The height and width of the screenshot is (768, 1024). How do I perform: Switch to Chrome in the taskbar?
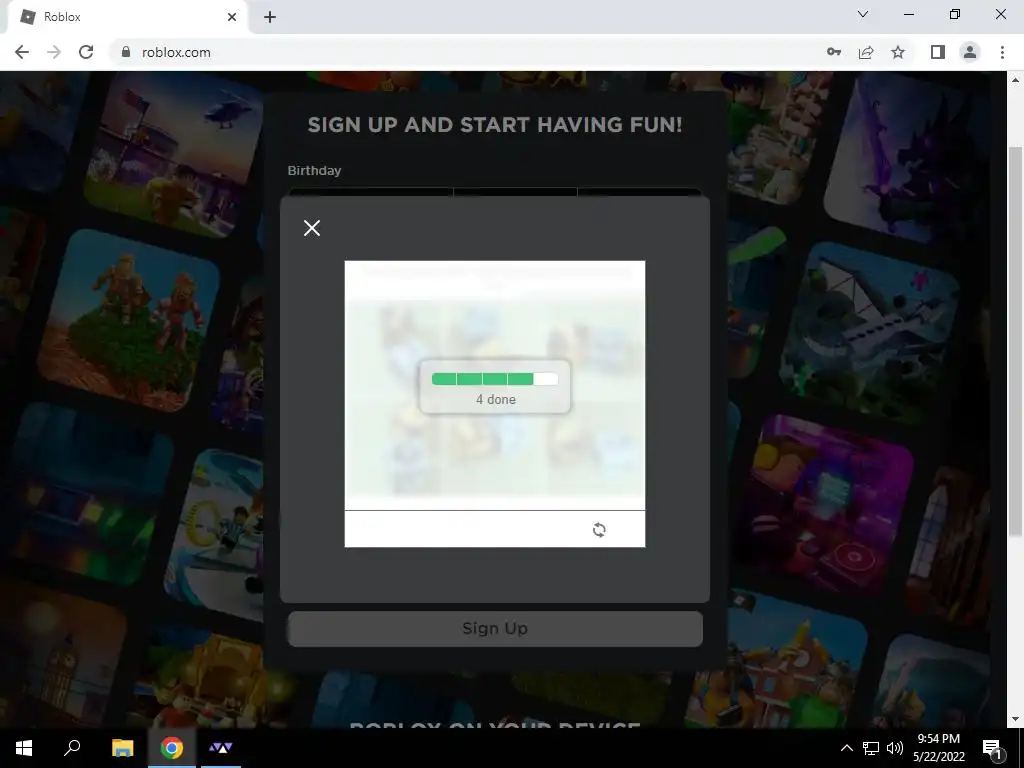[x=172, y=748]
